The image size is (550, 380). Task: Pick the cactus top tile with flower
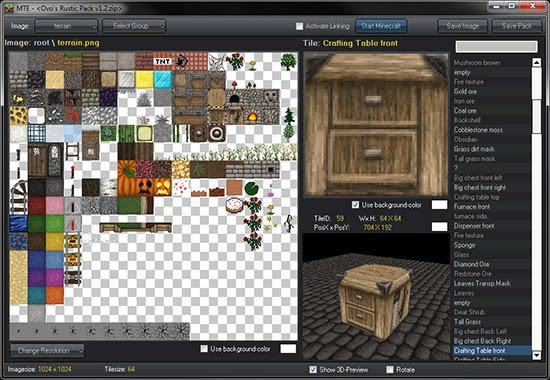pyautogui.click(x=108, y=134)
